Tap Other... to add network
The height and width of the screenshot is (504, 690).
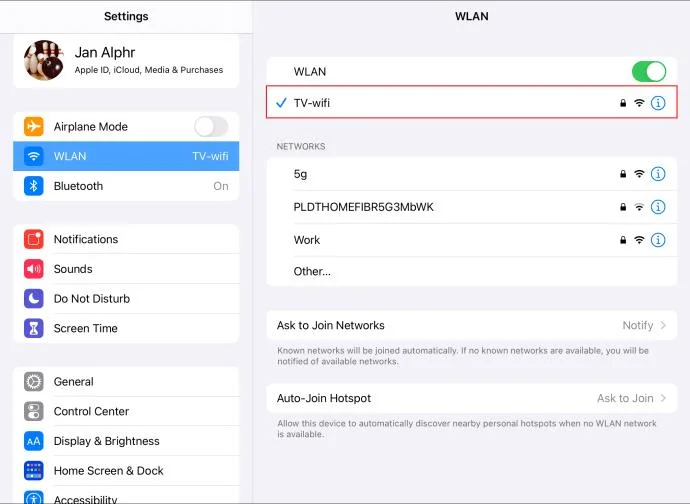472,271
